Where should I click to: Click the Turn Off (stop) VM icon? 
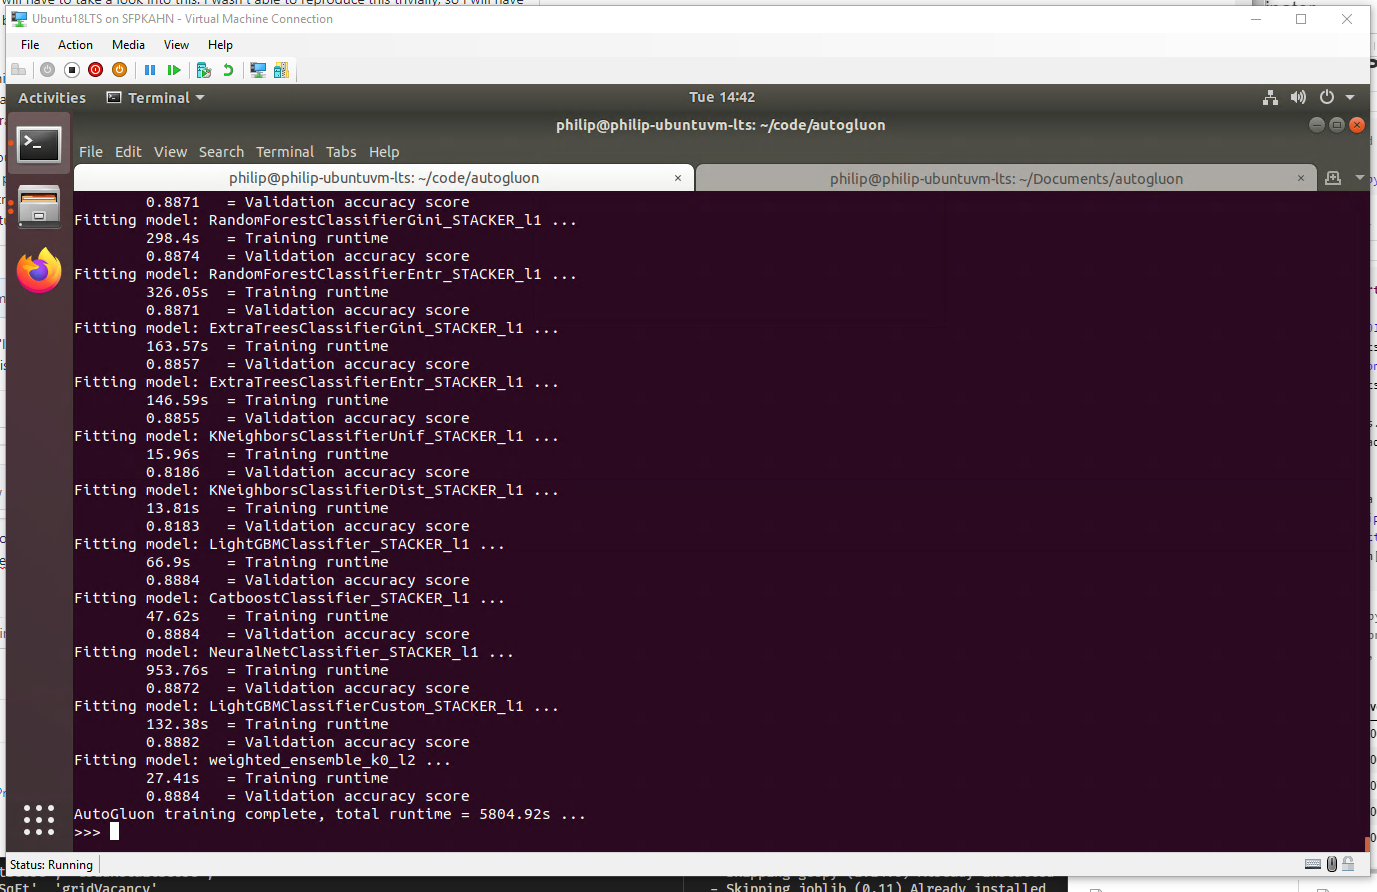[72, 70]
